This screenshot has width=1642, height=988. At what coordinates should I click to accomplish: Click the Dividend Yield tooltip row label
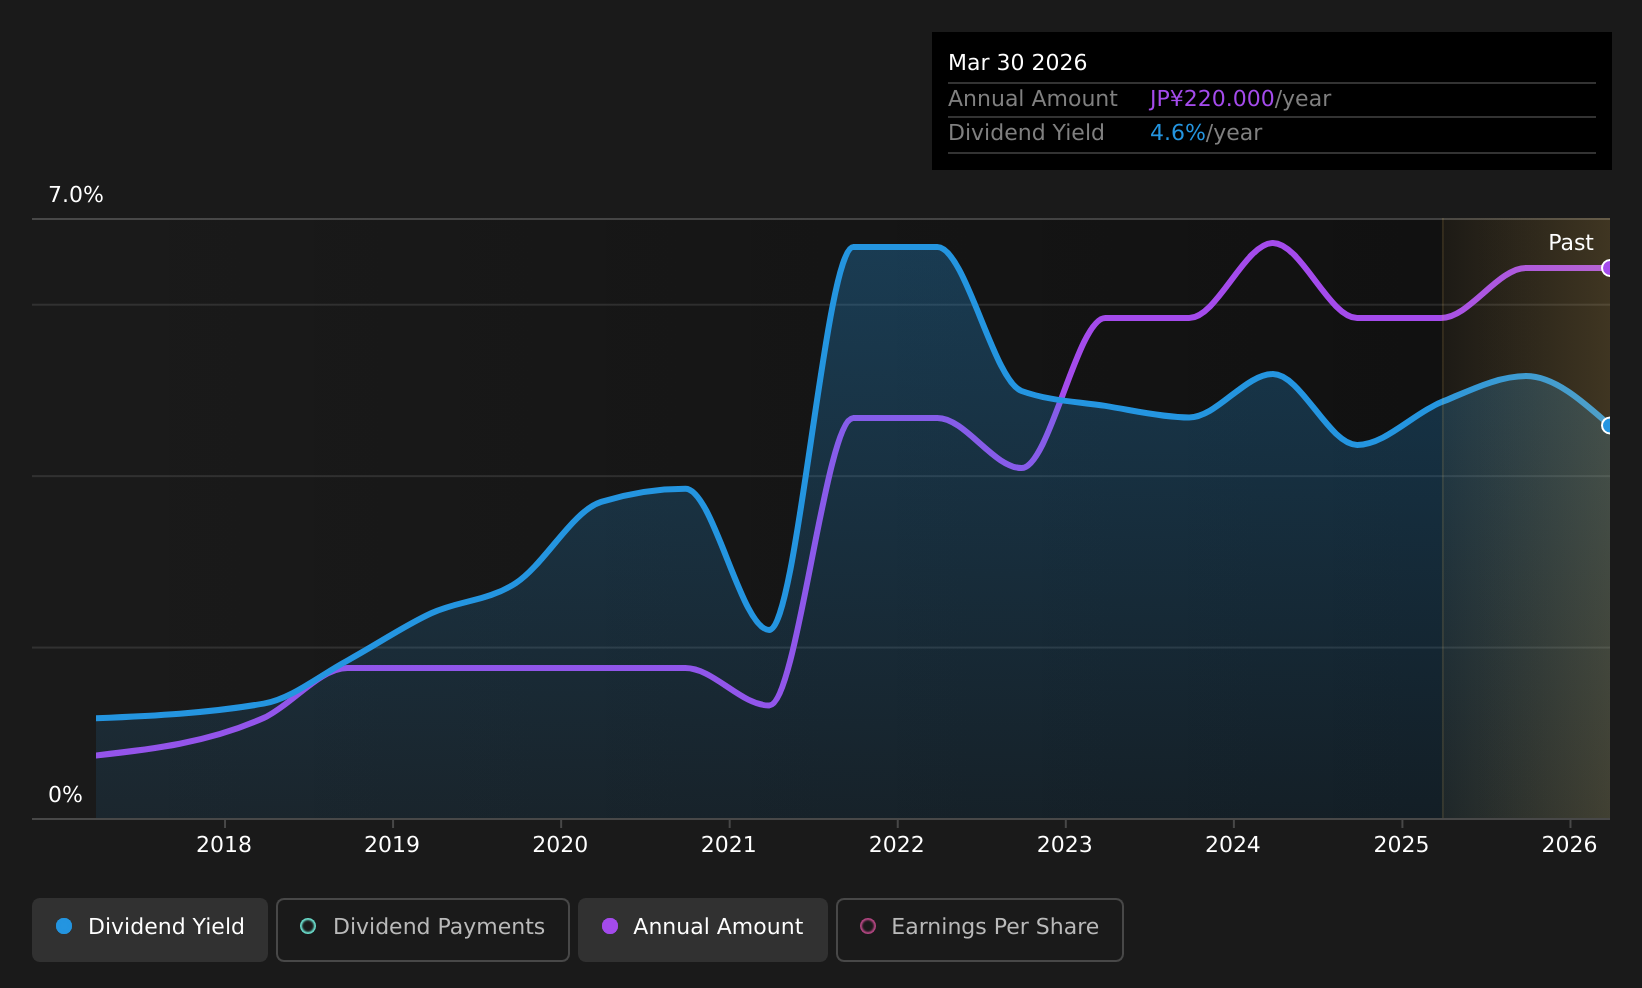click(1026, 133)
